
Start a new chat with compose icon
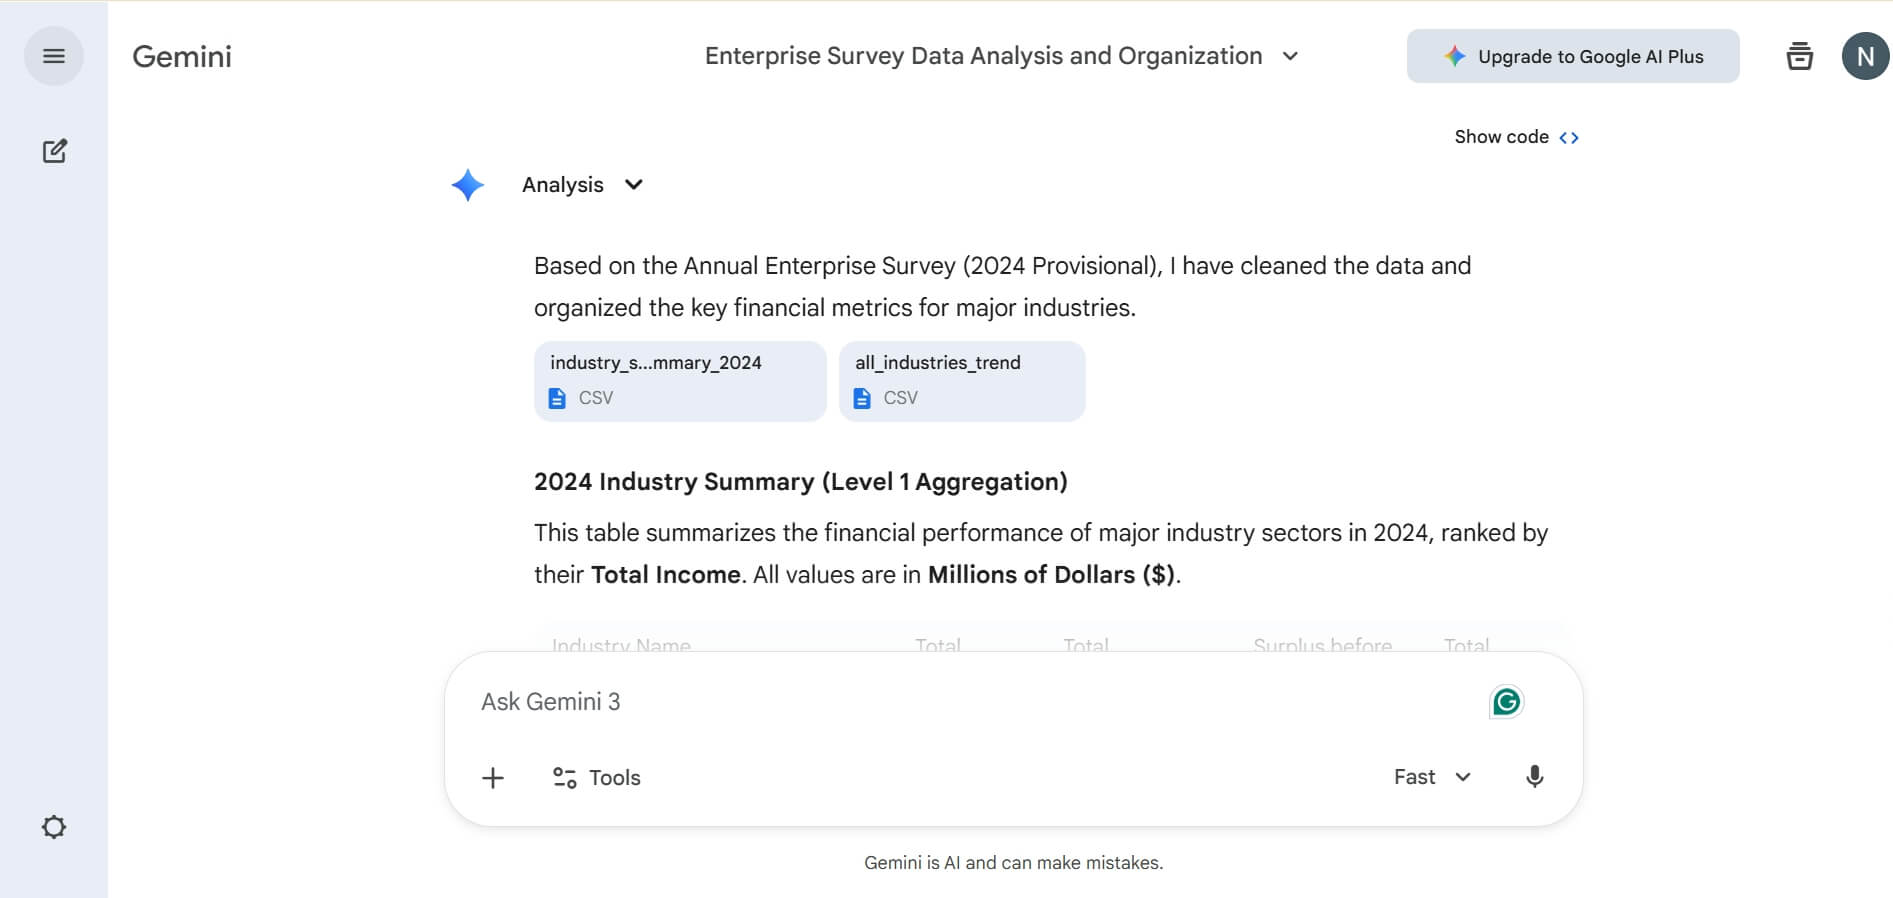(x=54, y=151)
